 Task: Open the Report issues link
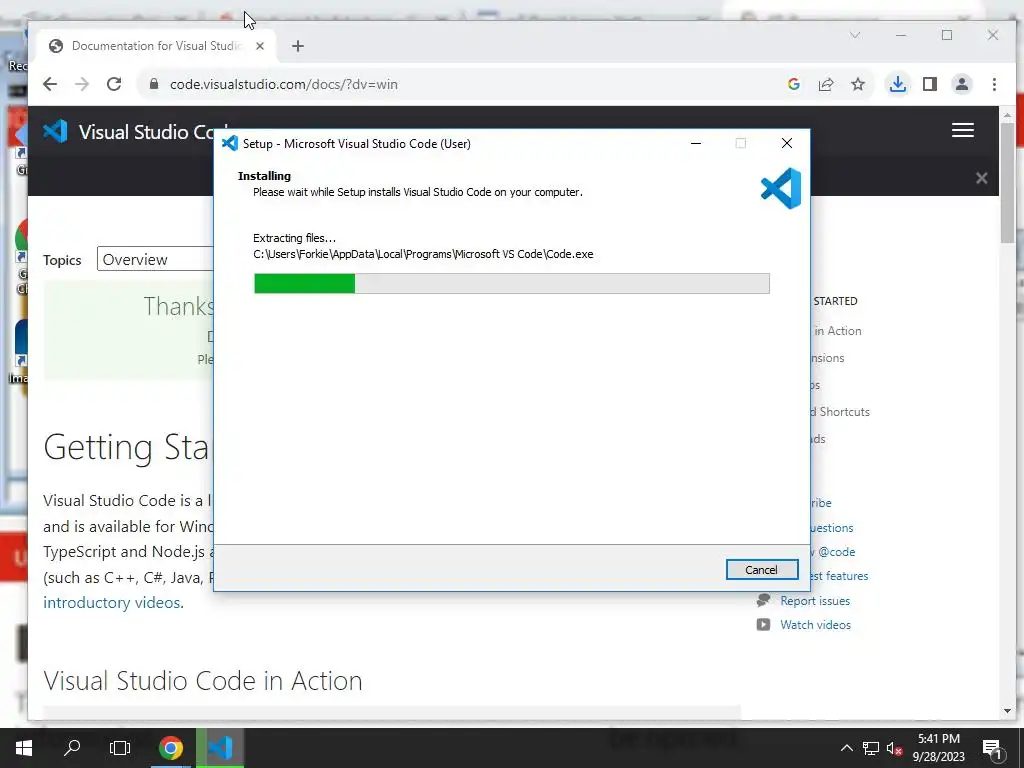point(815,601)
